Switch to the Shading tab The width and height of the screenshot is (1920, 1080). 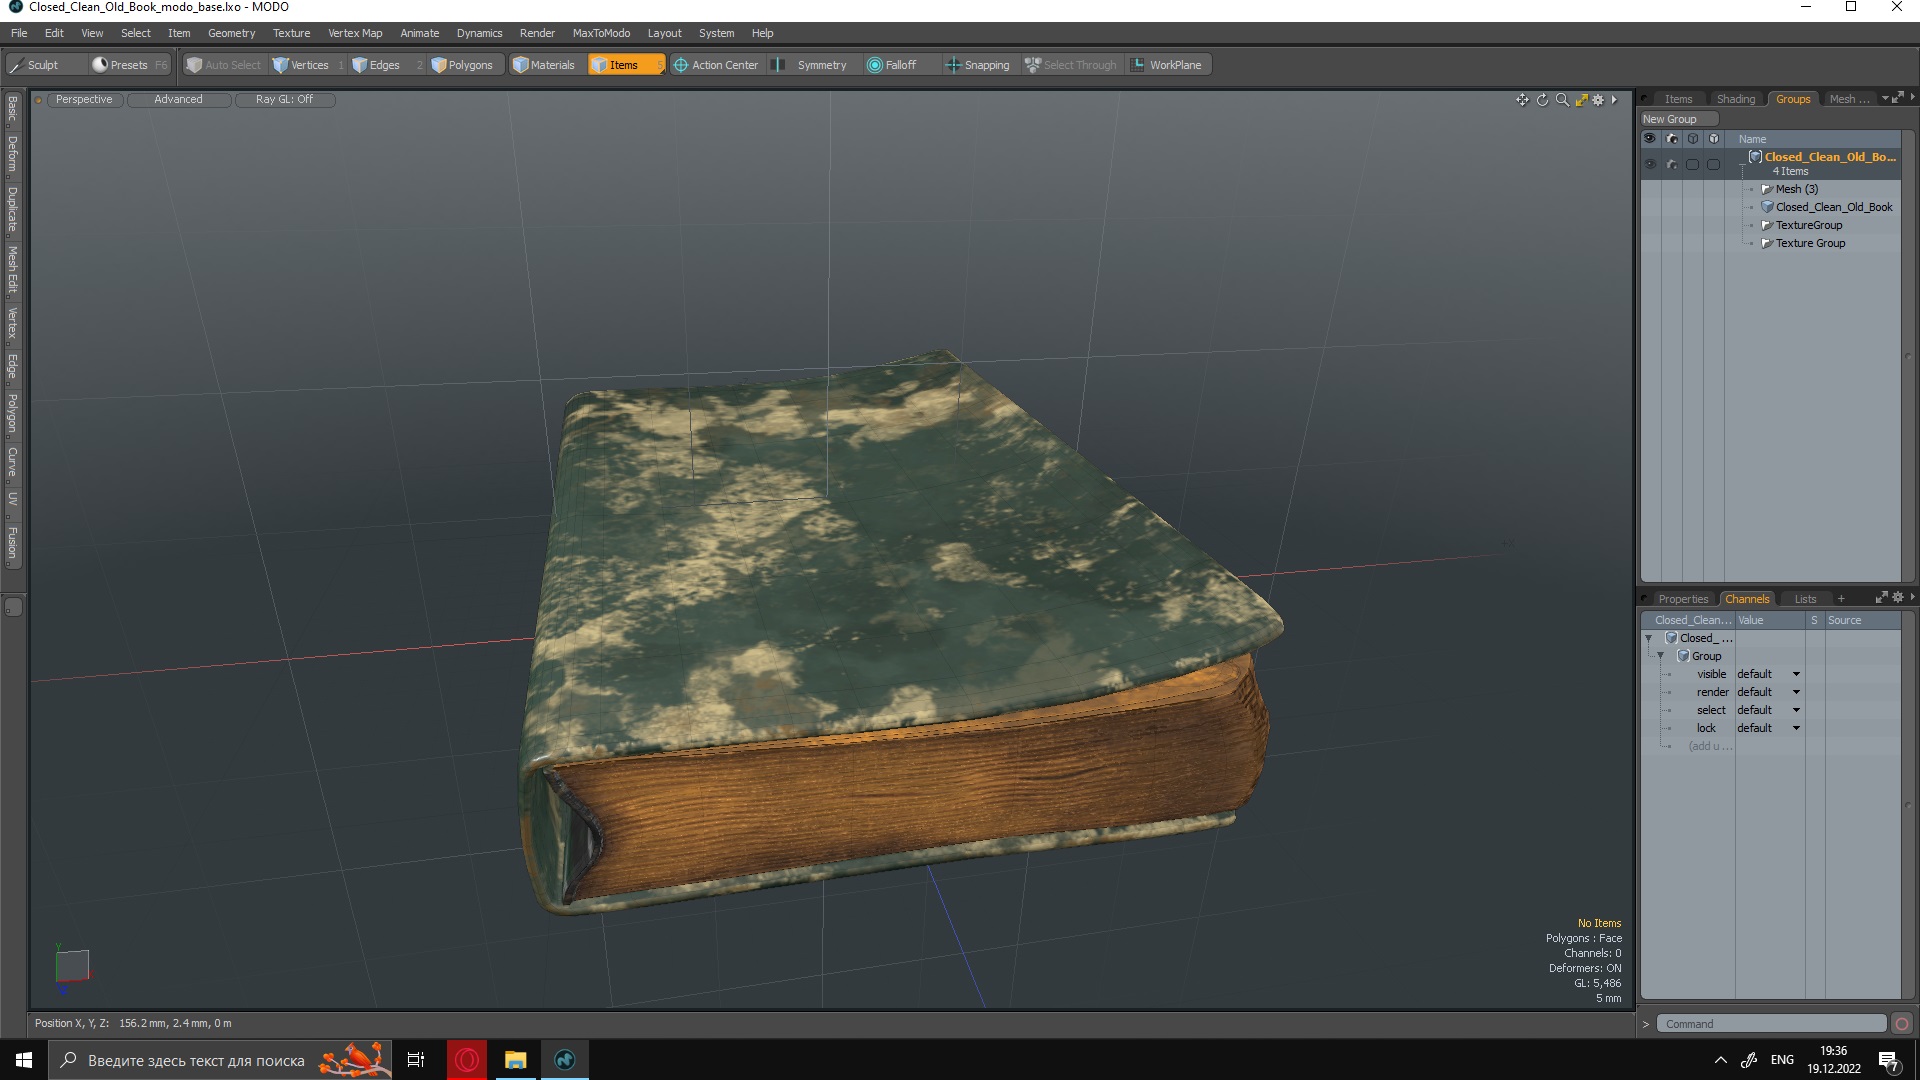[1735, 99]
